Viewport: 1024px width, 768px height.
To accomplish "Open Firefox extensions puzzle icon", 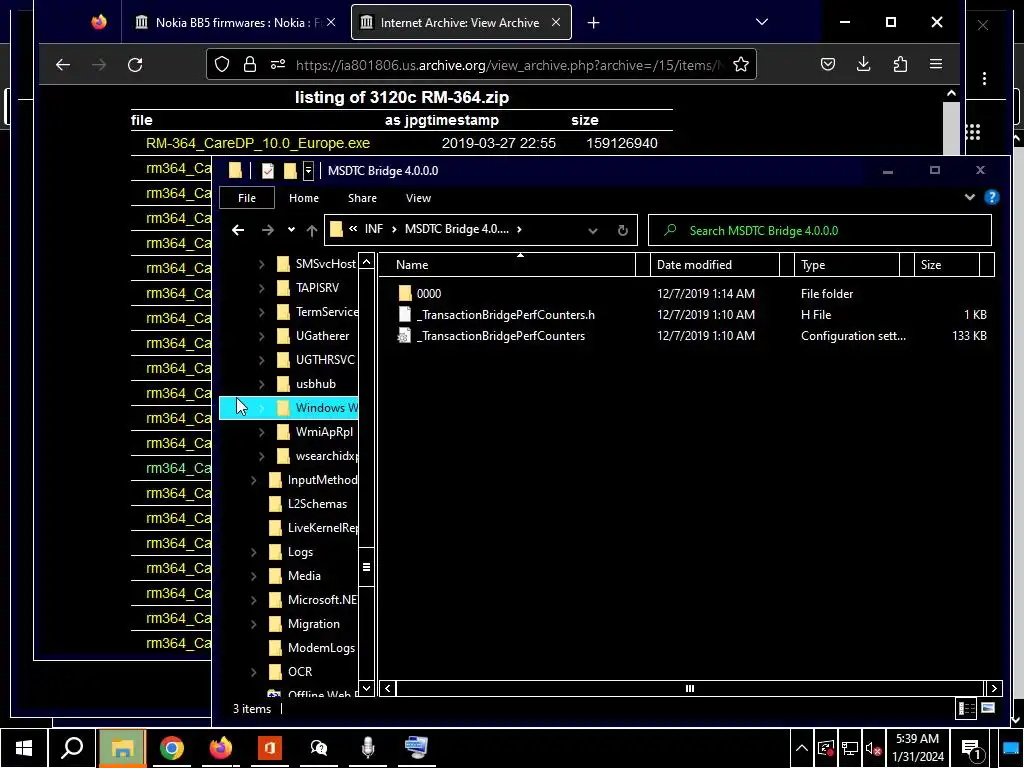I will tap(900, 64).
